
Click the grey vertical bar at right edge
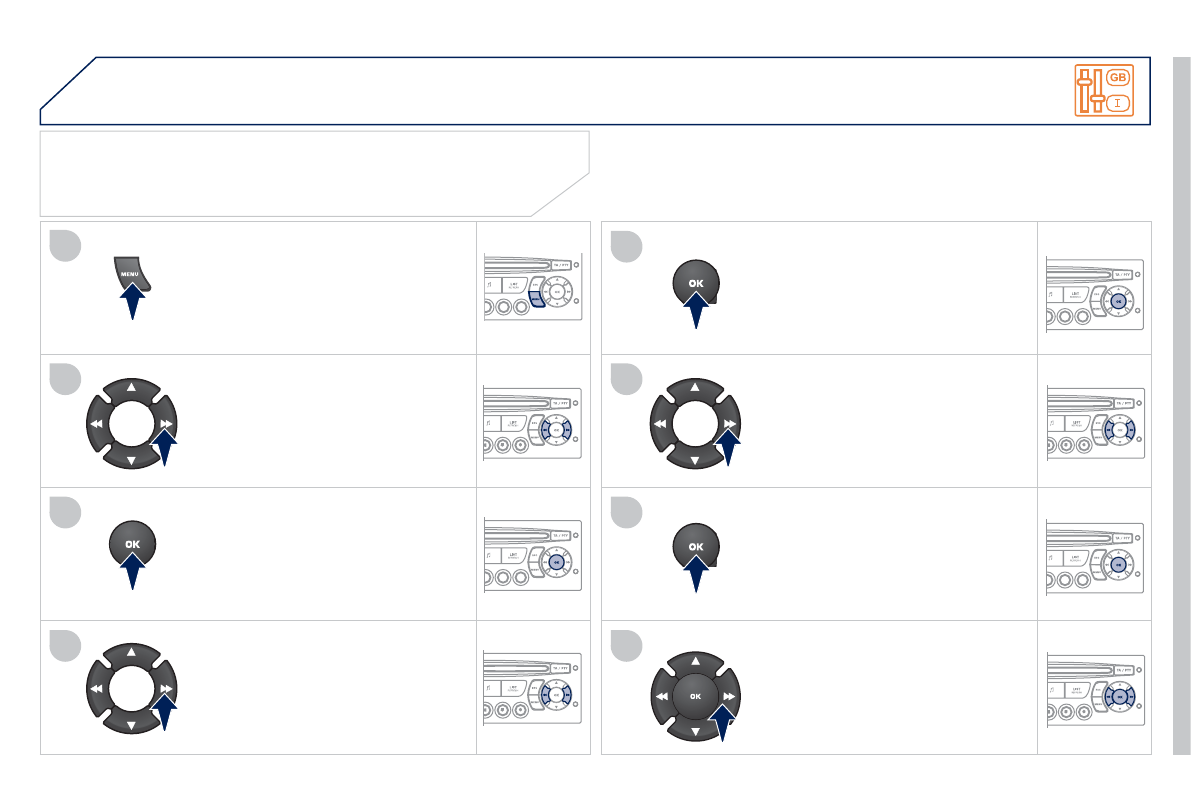(x=1182, y=404)
